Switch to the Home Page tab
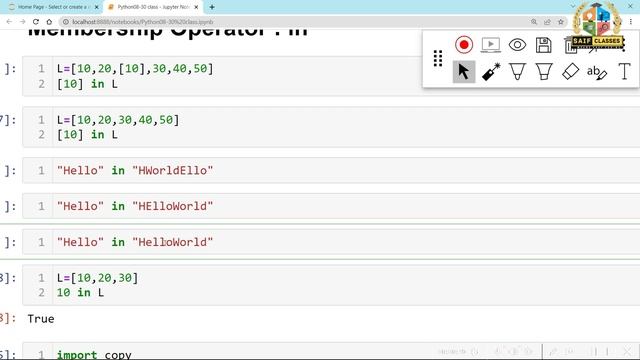640x360 pixels. point(52,7)
